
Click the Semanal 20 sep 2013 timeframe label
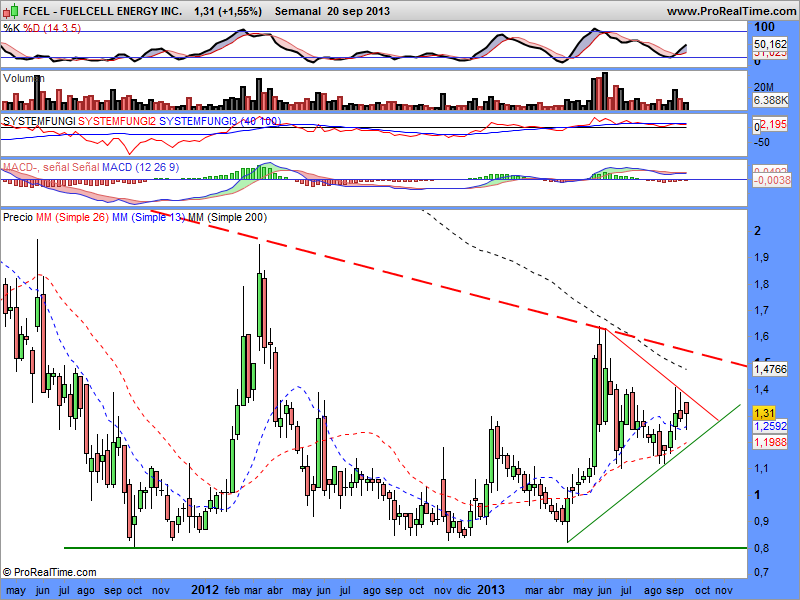coord(332,11)
